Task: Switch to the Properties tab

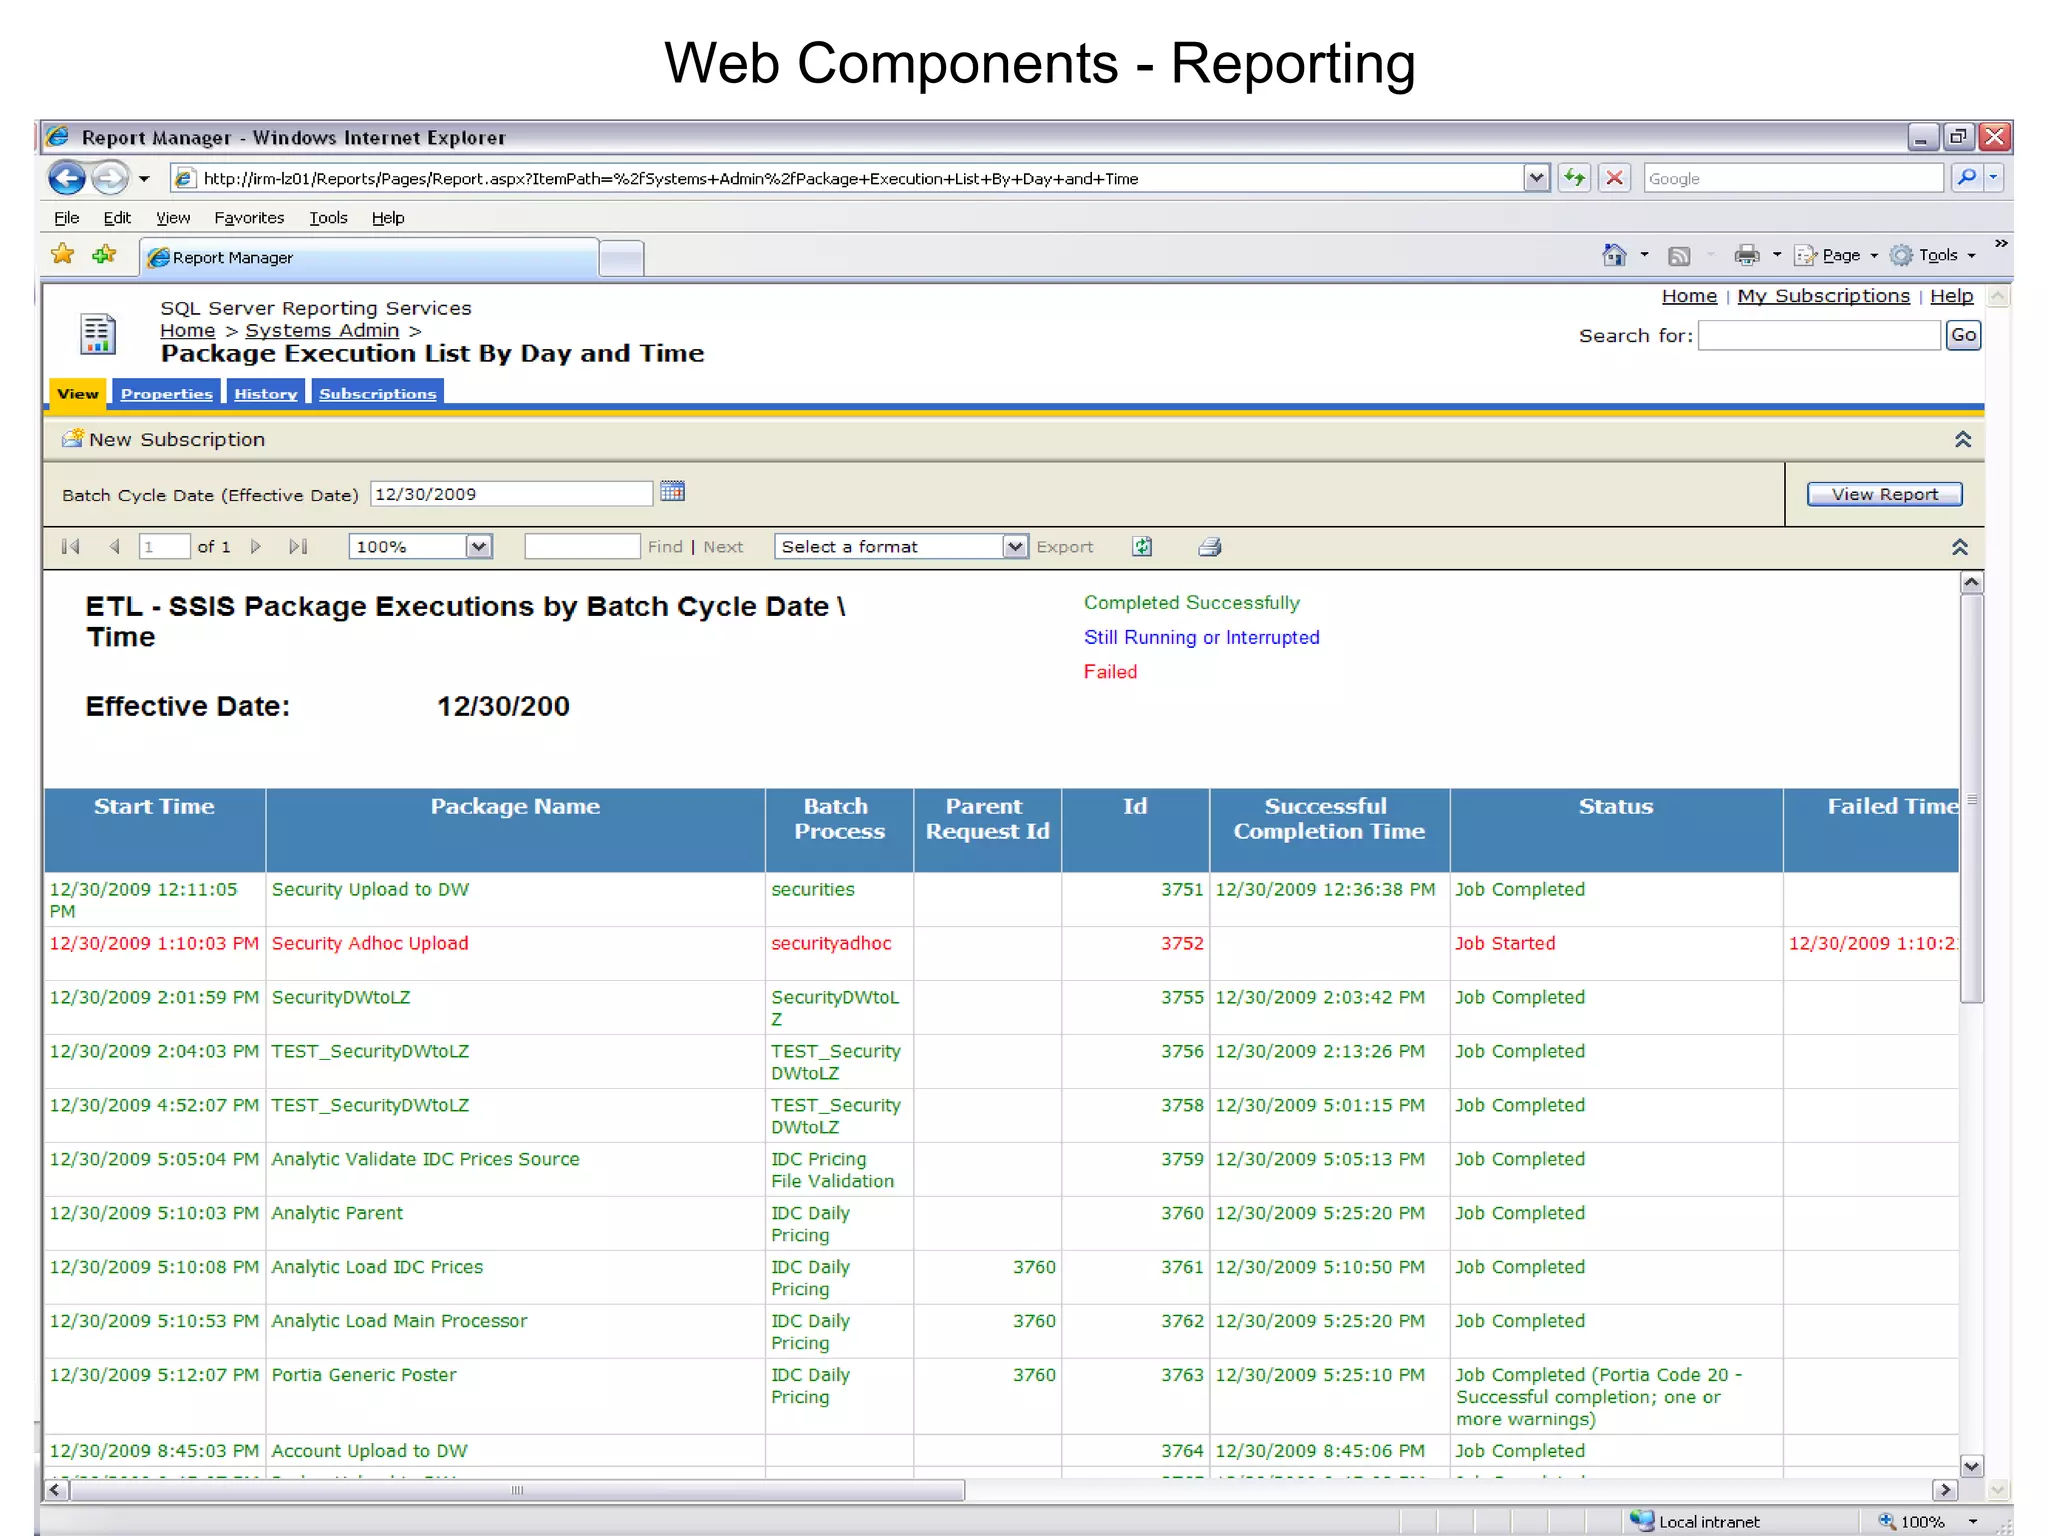Action: (x=166, y=393)
